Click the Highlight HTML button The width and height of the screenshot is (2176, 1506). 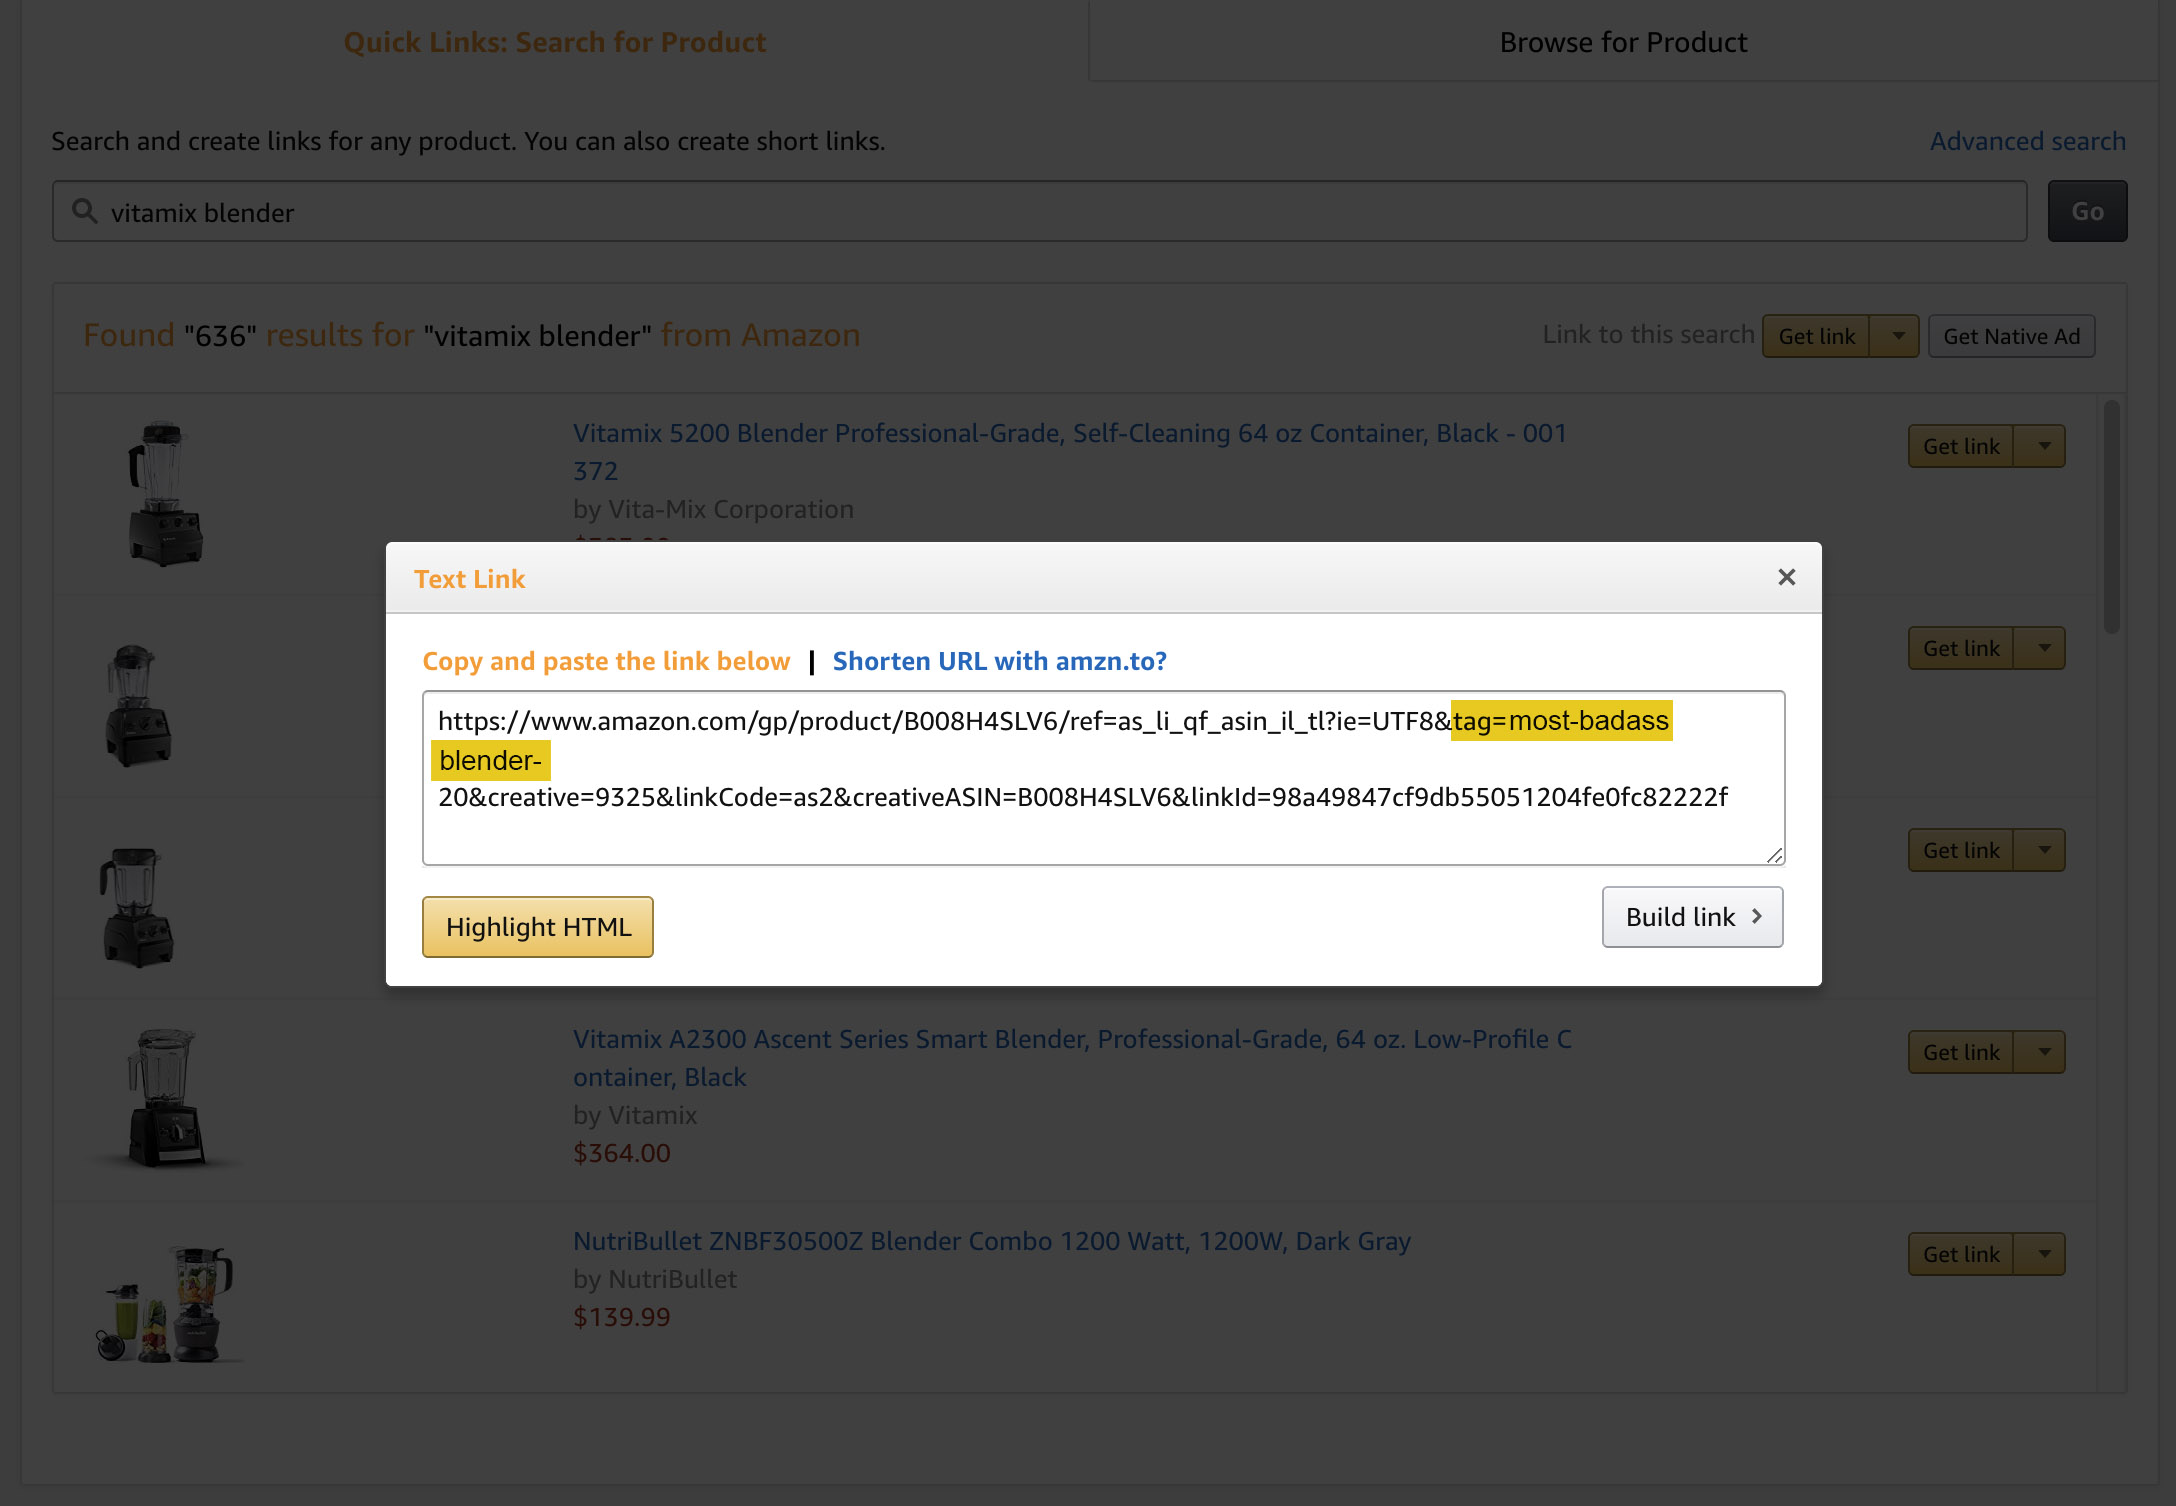536,926
